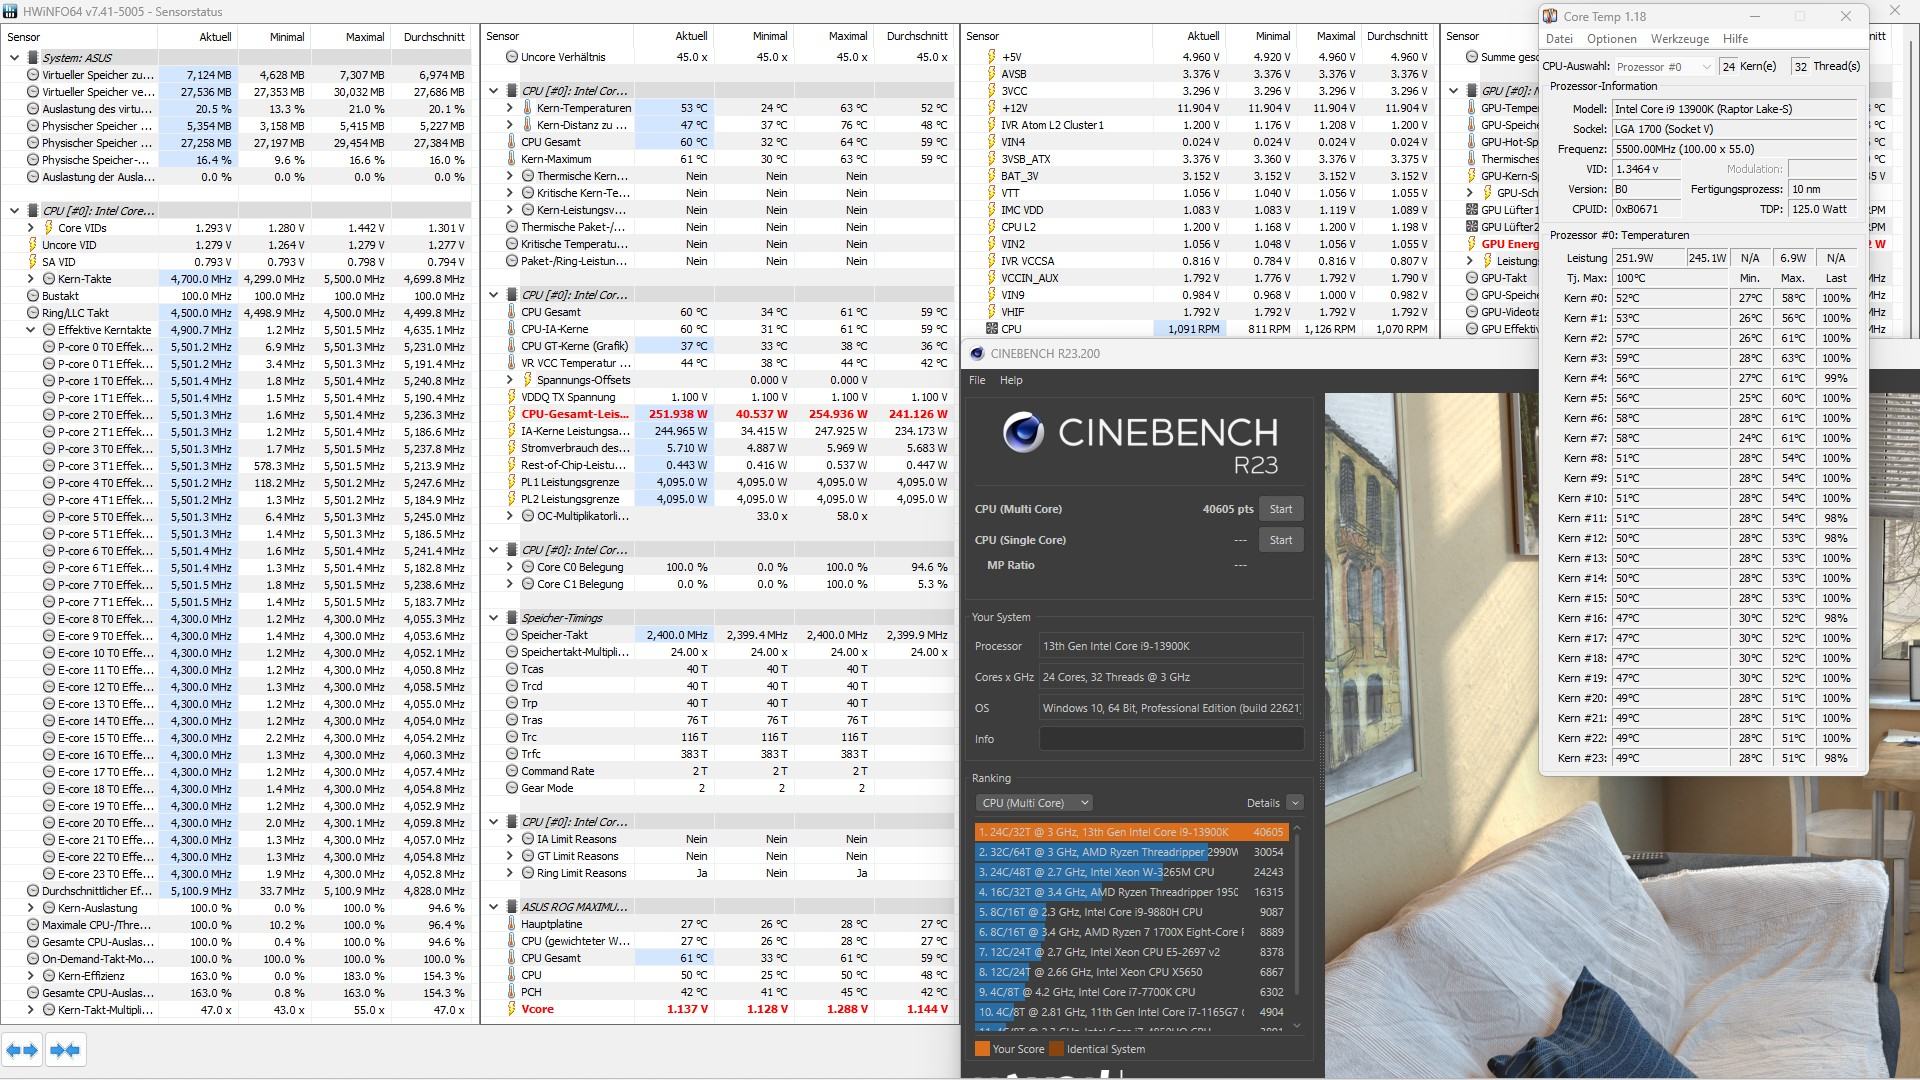The height and width of the screenshot is (1080, 1920).
Task: Select the P-core 0 T0 Effek row
Action: tap(237, 347)
